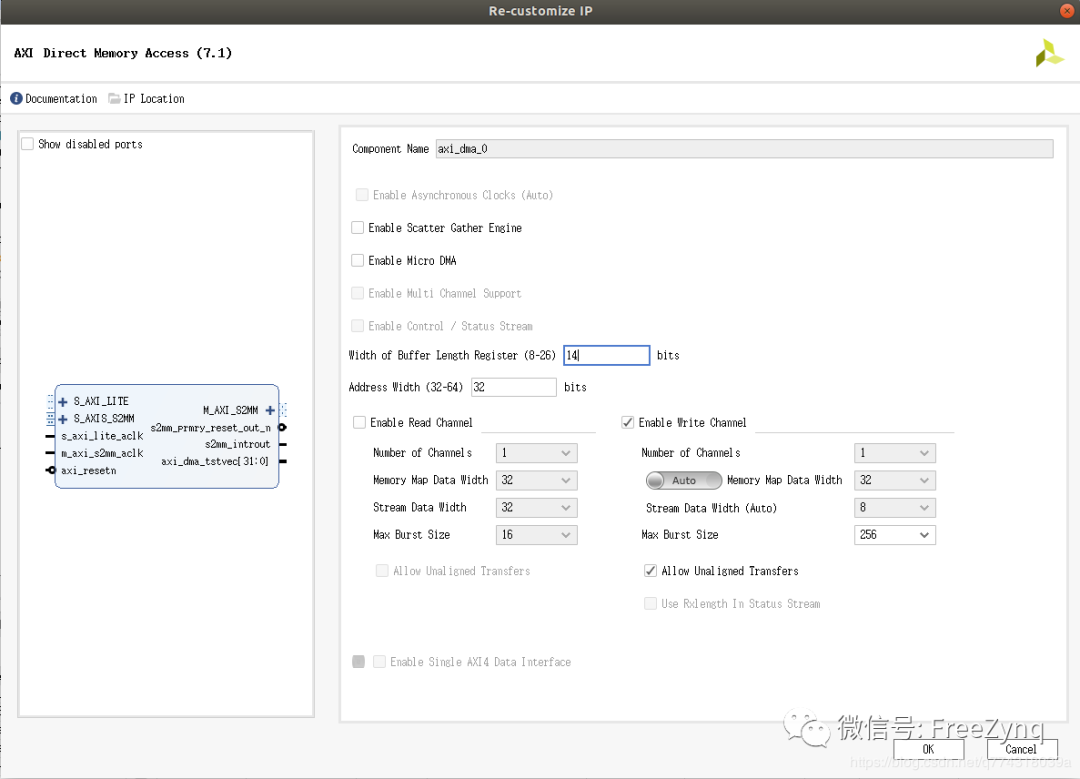
Task: Click the Width of Buffer Length Register field
Action: [x=606, y=355]
